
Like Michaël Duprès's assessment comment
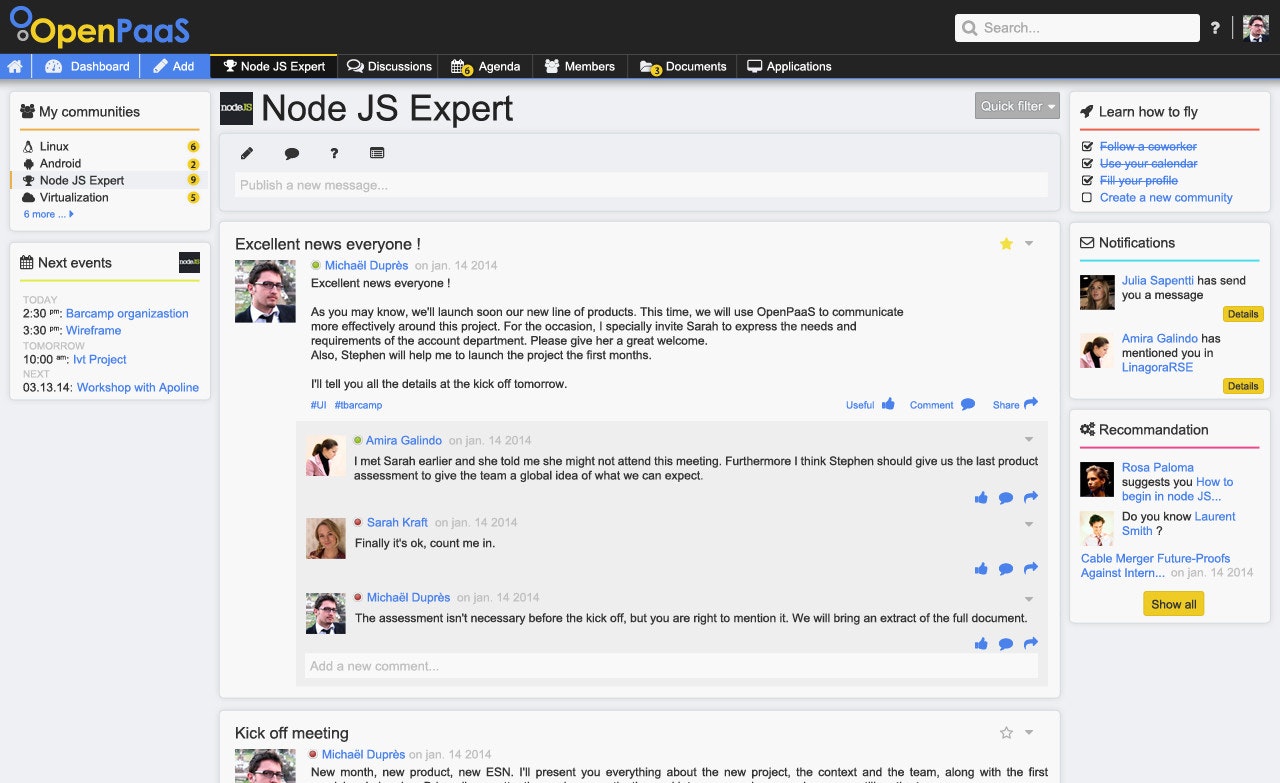tap(981, 644)
